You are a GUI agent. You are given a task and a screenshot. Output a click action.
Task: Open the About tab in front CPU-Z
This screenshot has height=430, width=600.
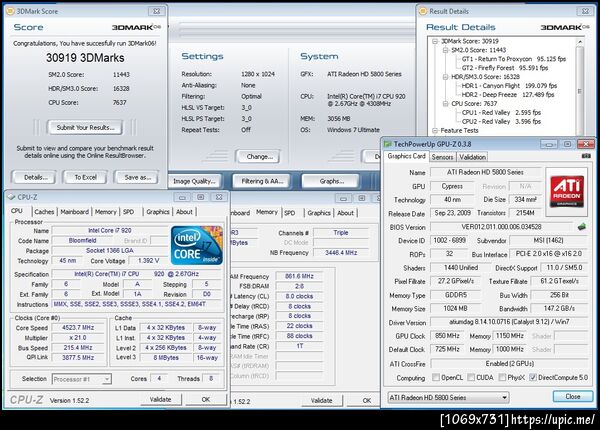[x=184, y=212]
